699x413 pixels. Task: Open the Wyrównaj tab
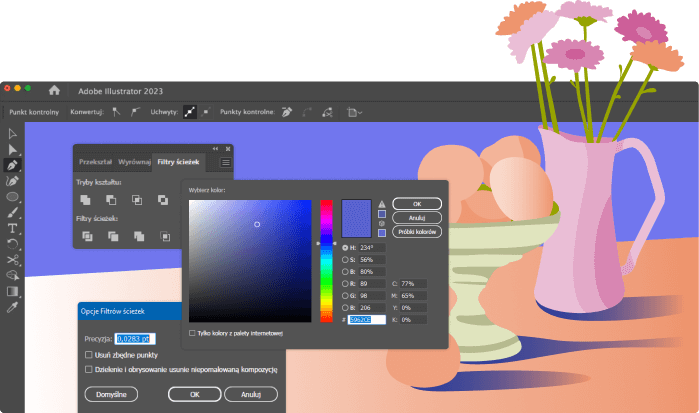pyautogui.click(x=134, y=161)
